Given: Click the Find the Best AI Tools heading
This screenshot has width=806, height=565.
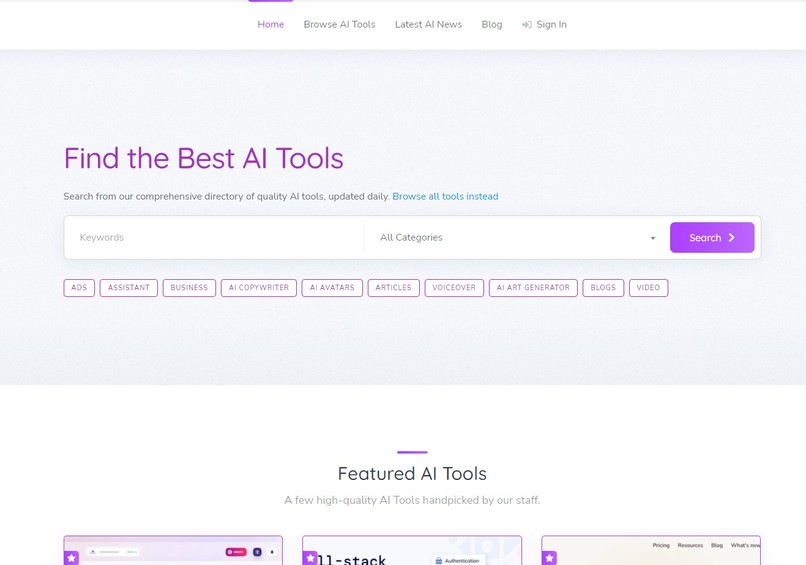Looking at the screenshot, I should [204, 158].
